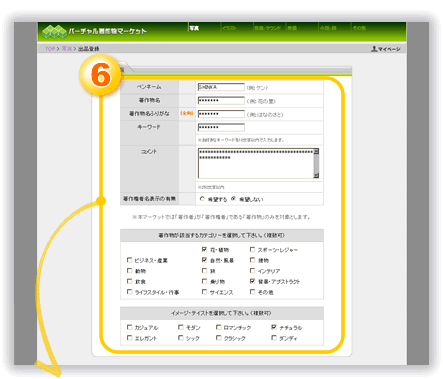Follow the TOP breadcrumb link
443x379 pixels.
[x=50, y=49]
